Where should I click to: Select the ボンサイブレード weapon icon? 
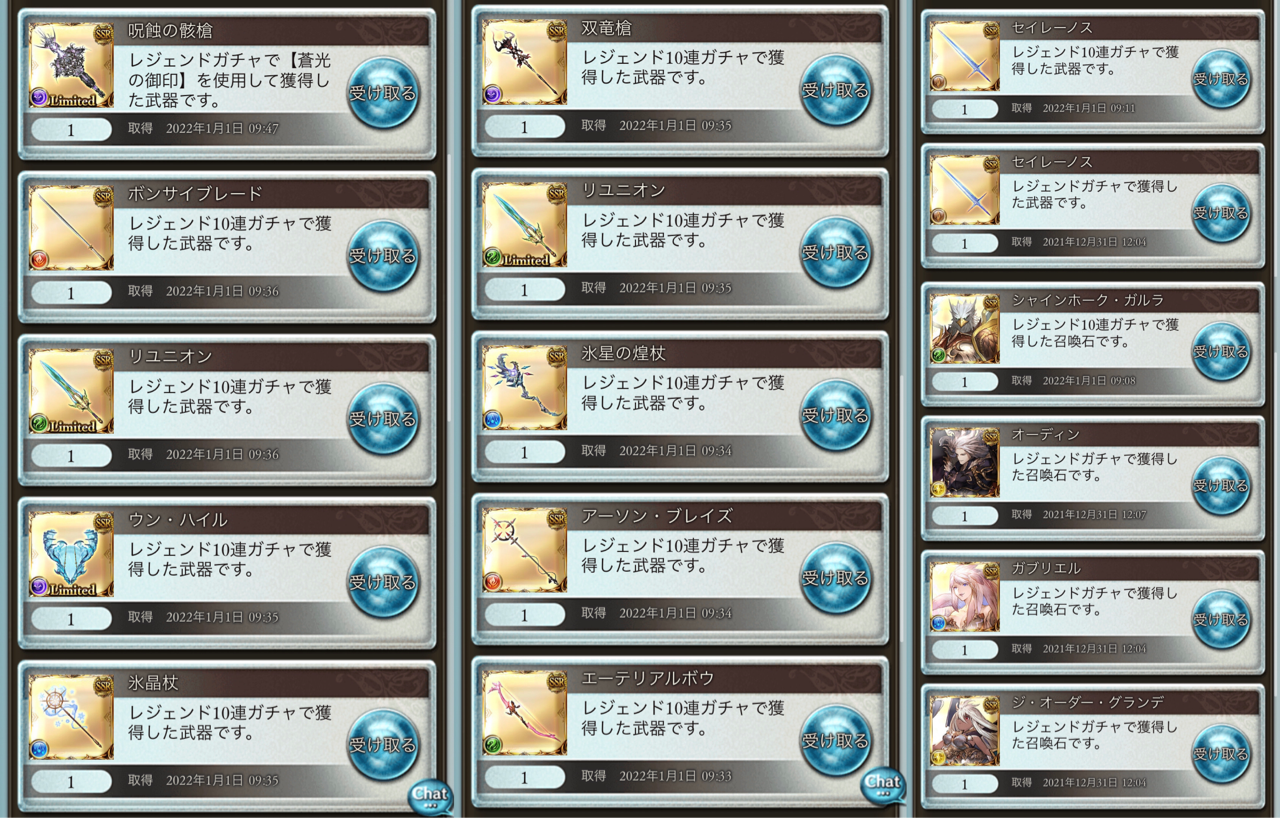(71, 228)
